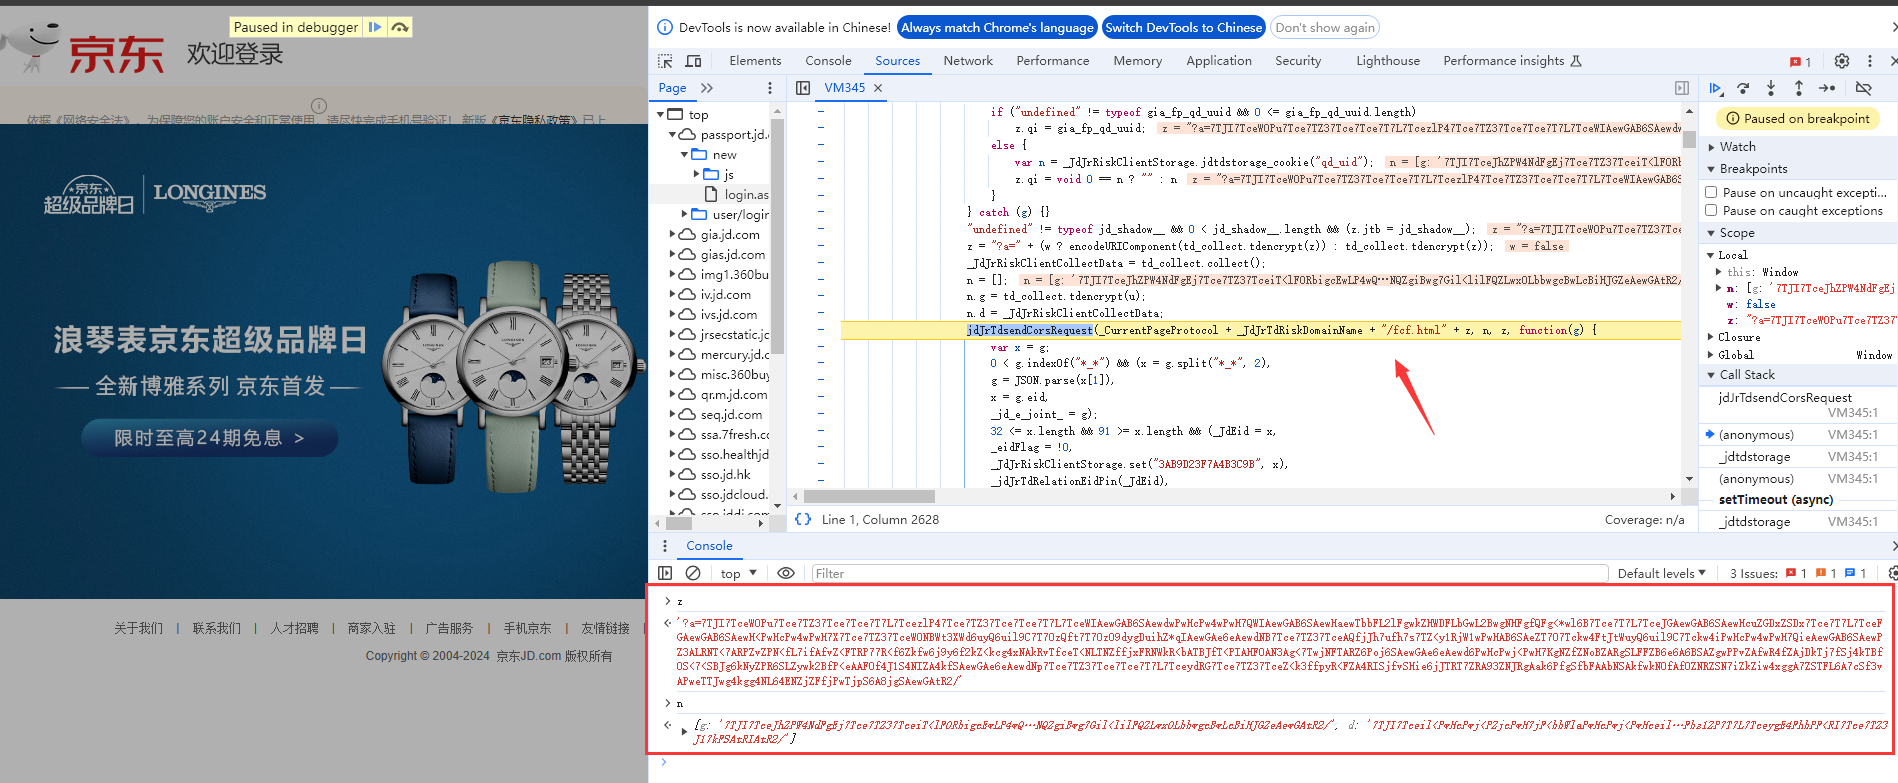Step into the next function call
Viewport: 1898px width, 783px height.
[1771, 88]
